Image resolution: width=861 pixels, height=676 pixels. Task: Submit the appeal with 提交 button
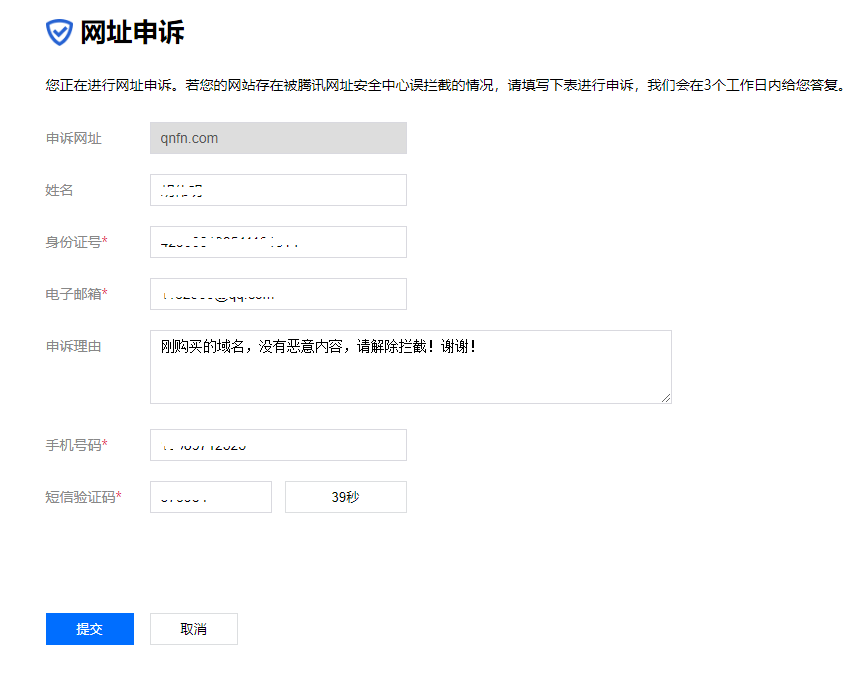[x=90, y=629]
